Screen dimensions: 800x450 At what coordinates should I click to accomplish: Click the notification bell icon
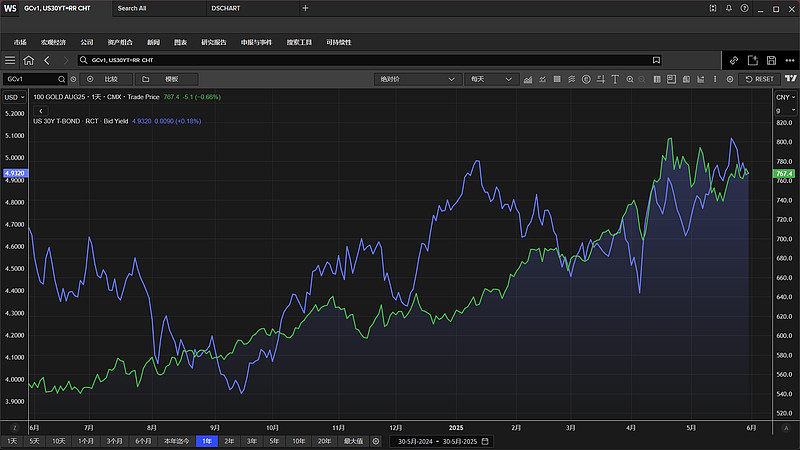coord(729,8)
